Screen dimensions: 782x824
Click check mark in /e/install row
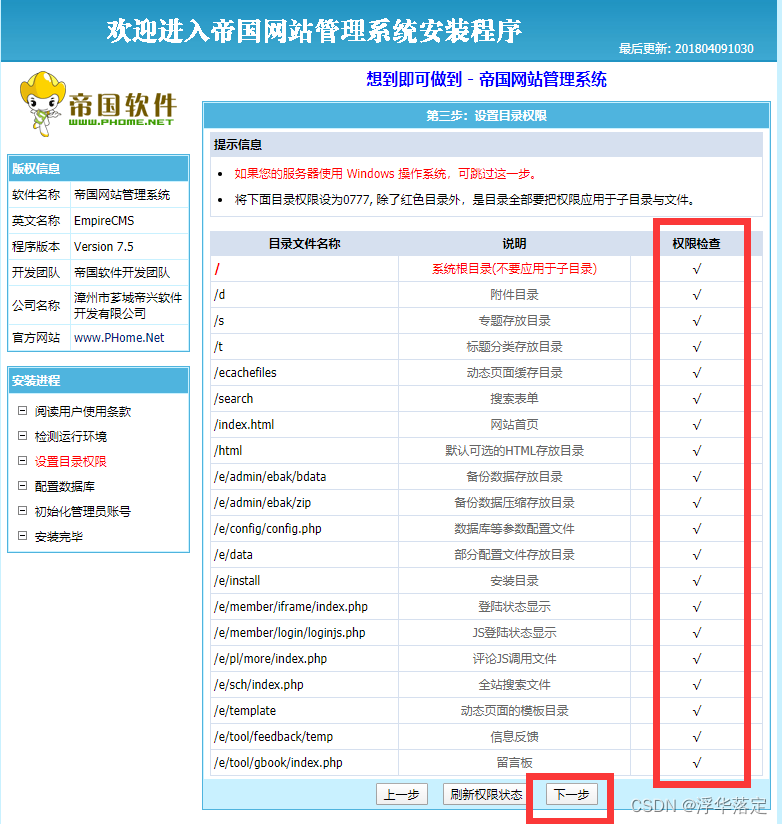coord(697,581)
